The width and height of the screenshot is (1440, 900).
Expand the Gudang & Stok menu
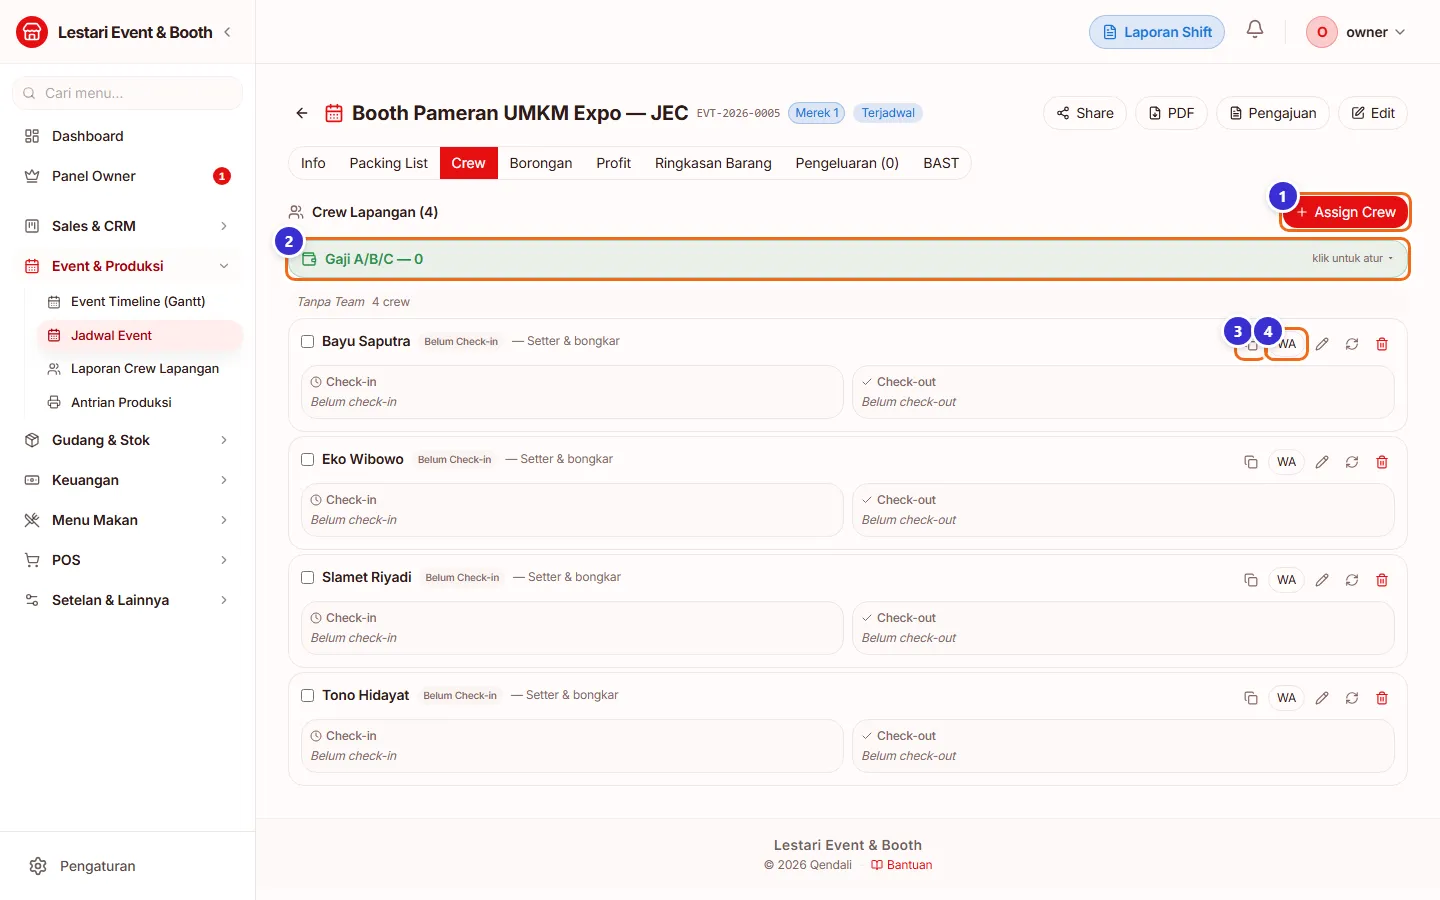[127, 440]
